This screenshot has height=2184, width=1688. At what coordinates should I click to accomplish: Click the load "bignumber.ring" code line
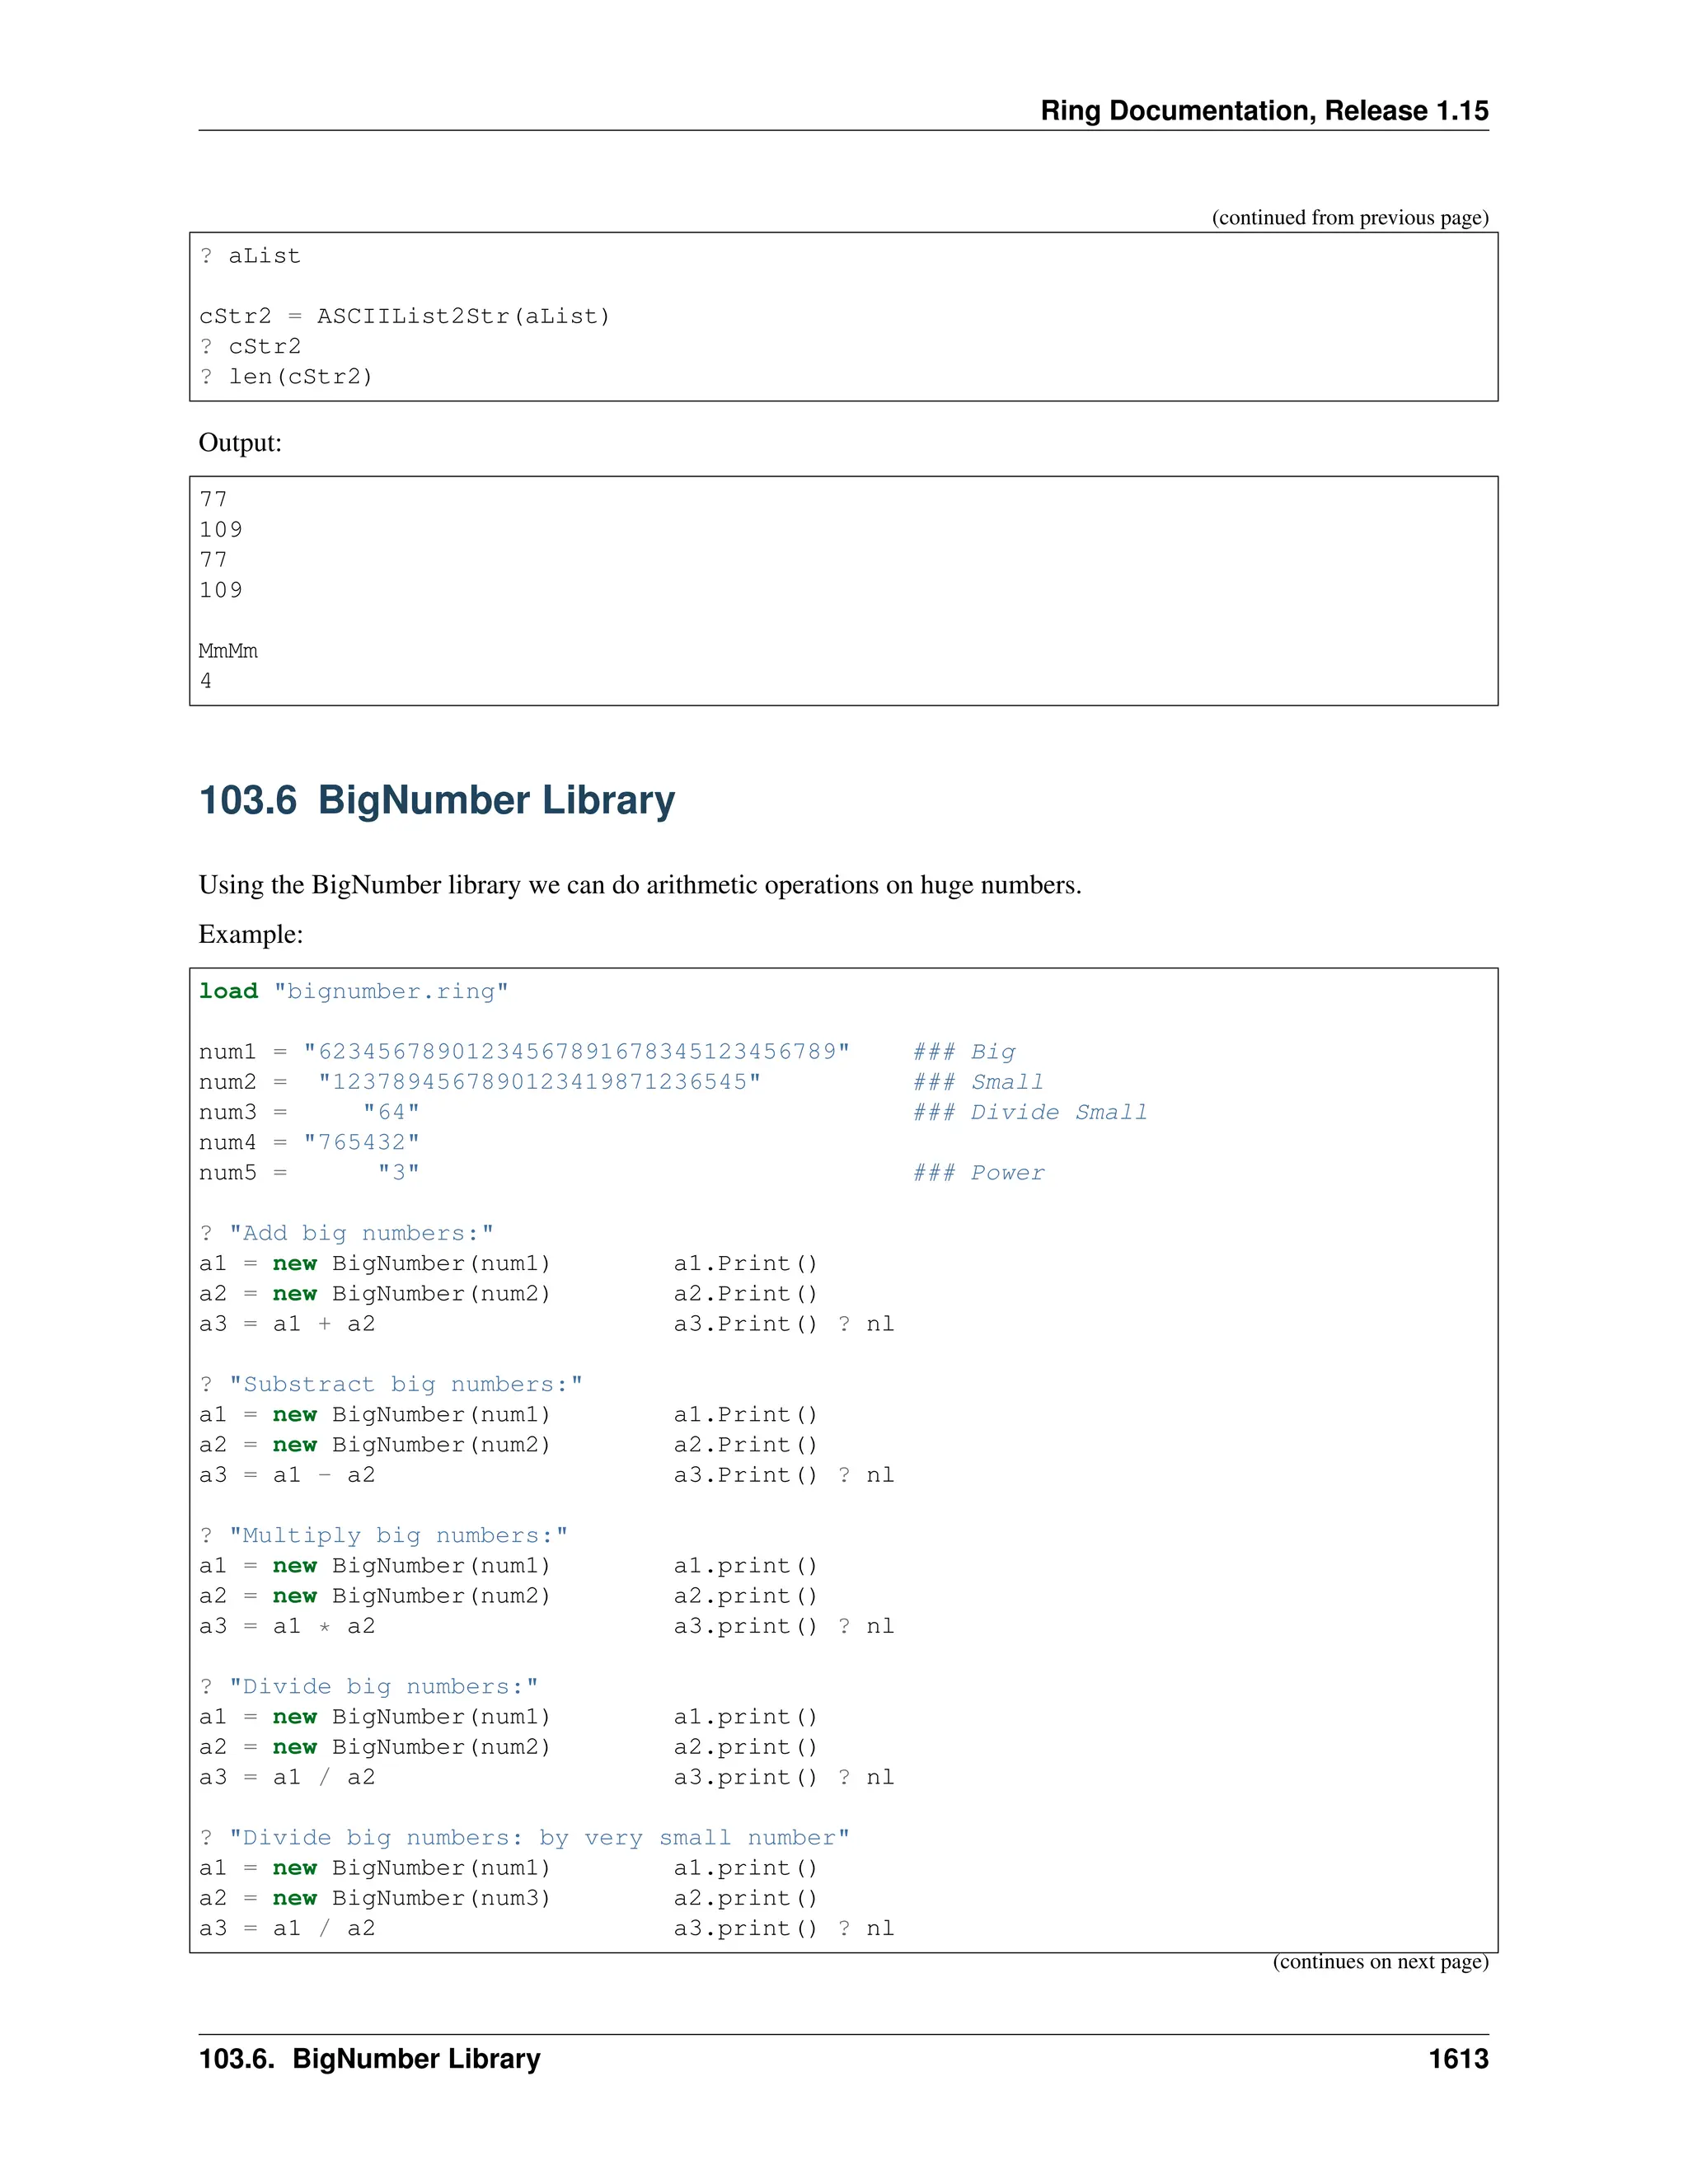click(353, 991)
